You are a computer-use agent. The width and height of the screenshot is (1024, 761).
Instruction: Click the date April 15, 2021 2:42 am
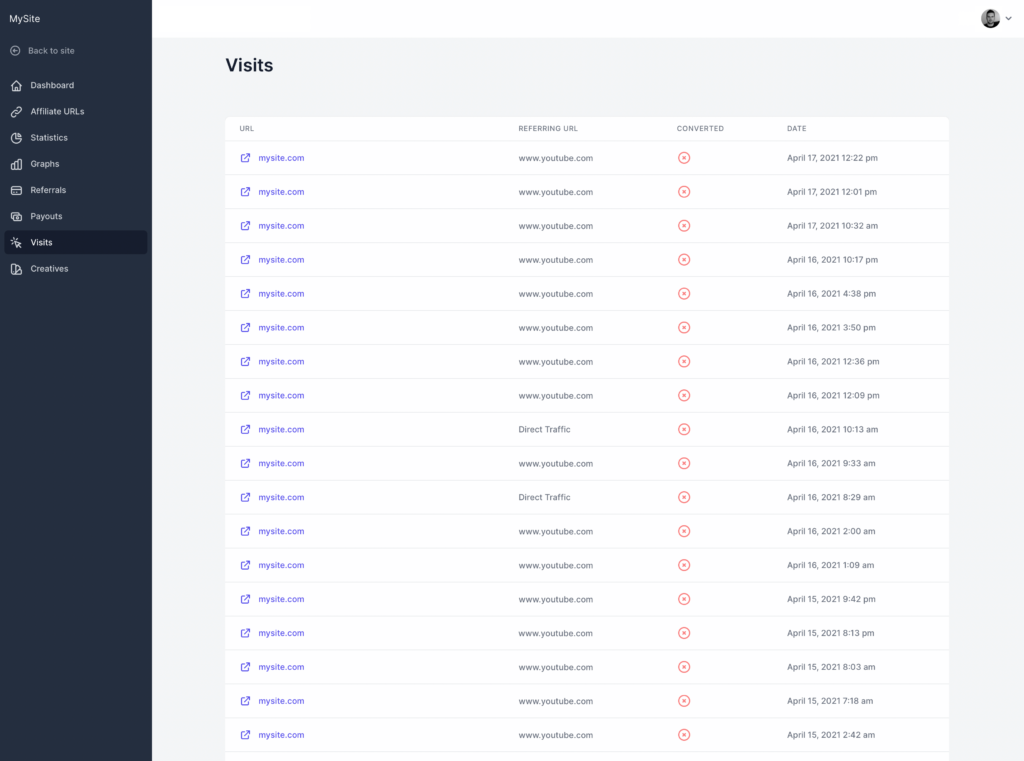click(x=831, y=735)
